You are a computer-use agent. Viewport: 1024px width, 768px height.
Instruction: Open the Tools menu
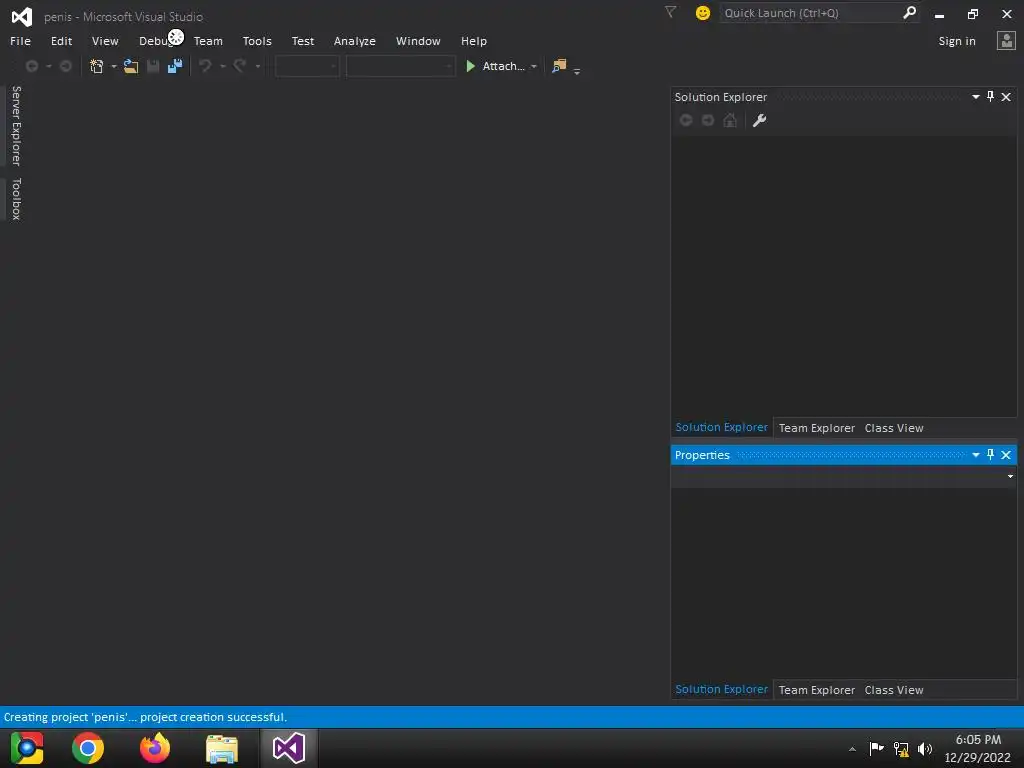(257, 41)
